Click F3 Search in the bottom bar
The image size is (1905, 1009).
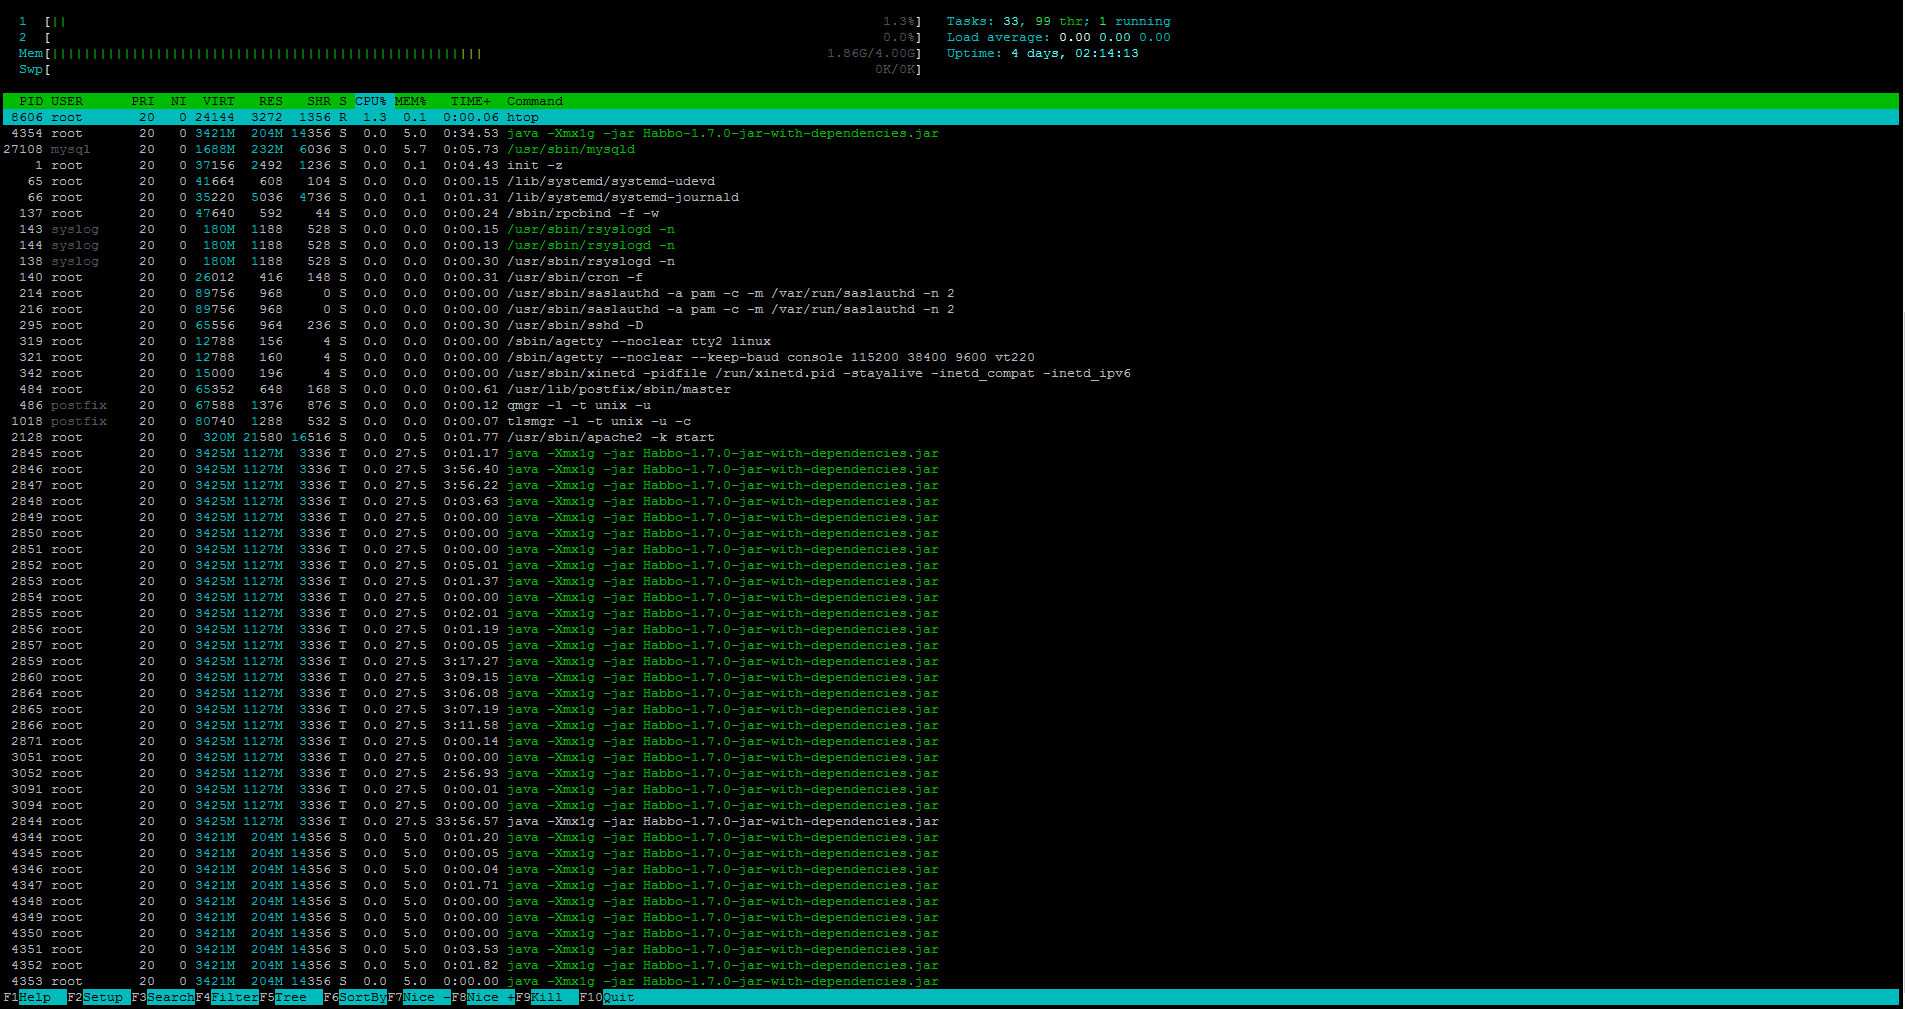[x=162, y=997]
